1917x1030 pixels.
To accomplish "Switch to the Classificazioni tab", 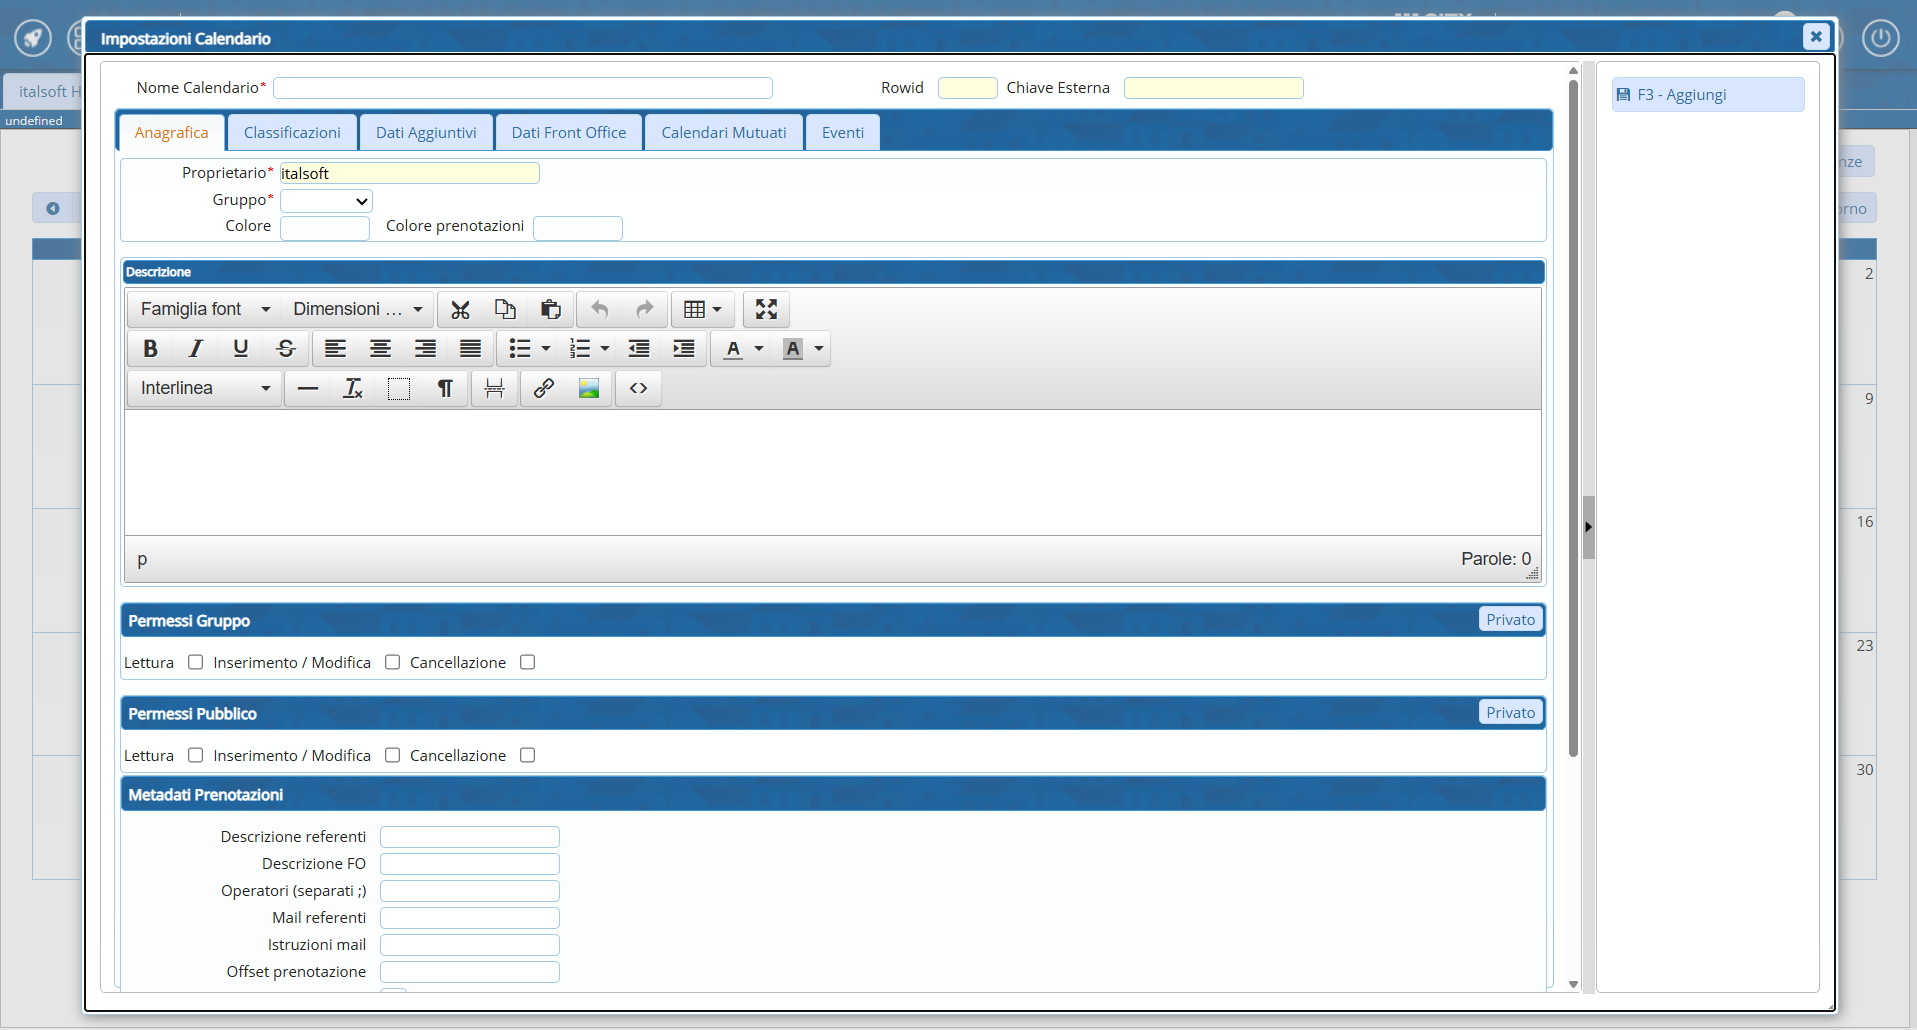I will [292, 133].
